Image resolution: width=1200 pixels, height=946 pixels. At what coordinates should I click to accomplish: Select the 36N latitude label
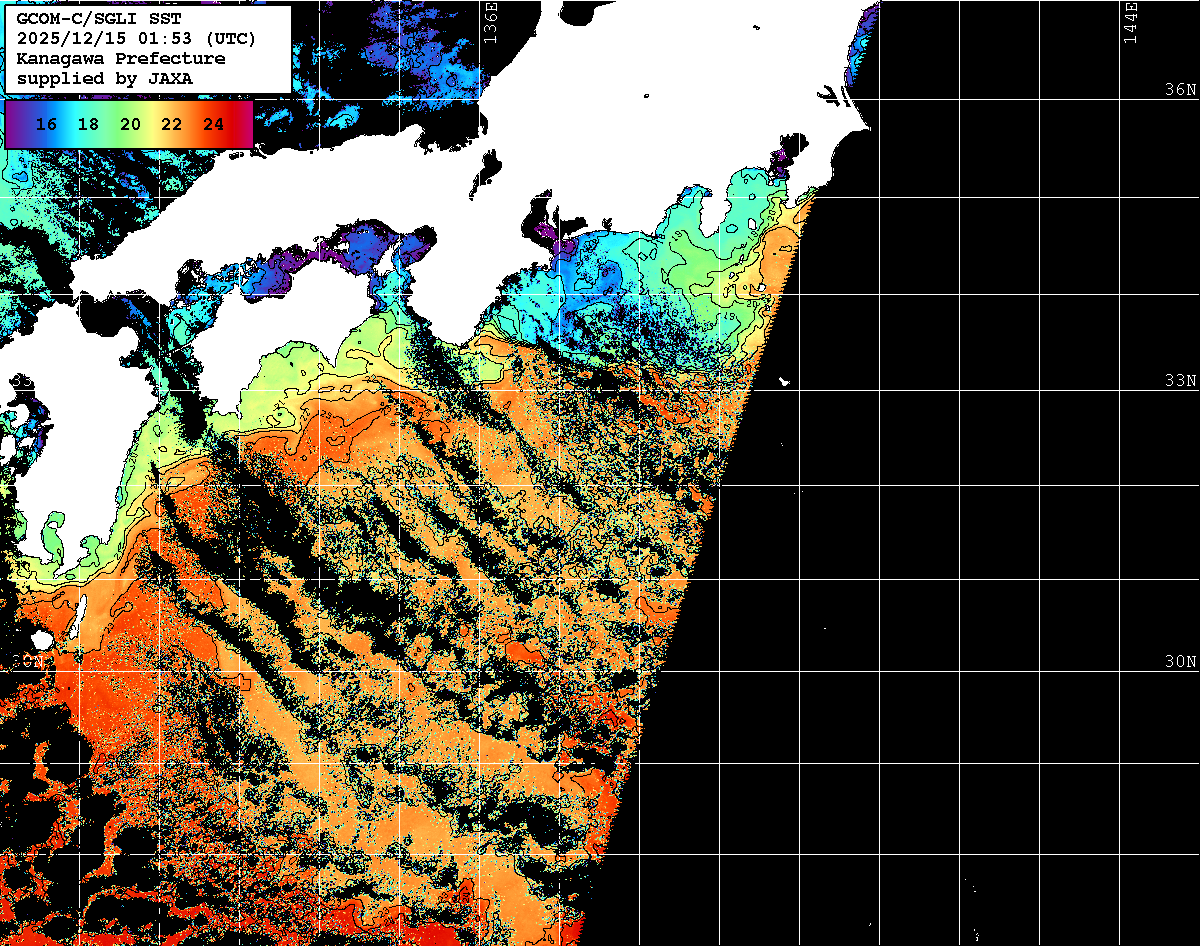[1180, 89]
